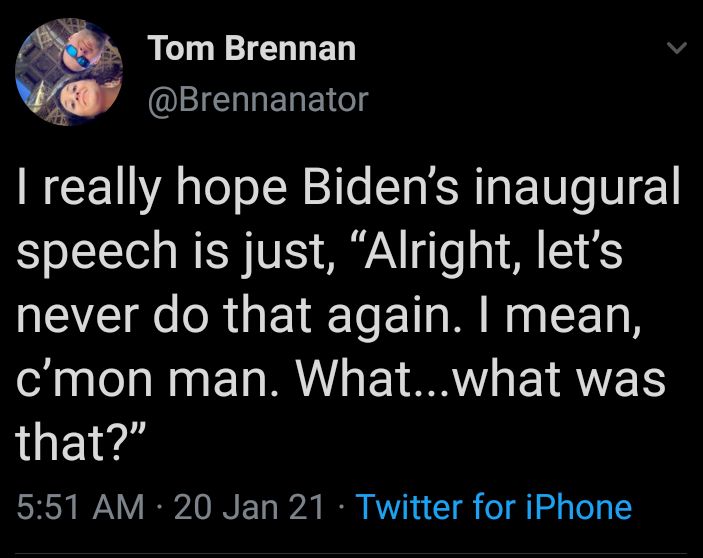This screenshot has height=558, width=703.
Task: Click the Twitter for iPhone source link
Action: (x=494, y=507)
